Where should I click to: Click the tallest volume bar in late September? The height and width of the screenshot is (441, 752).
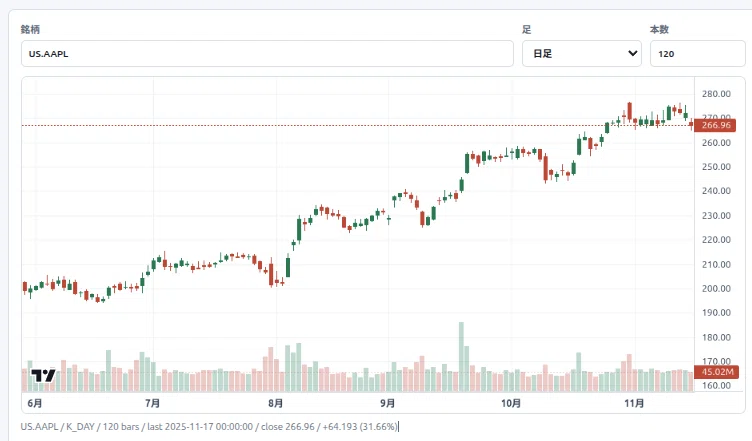click(461, 357)
